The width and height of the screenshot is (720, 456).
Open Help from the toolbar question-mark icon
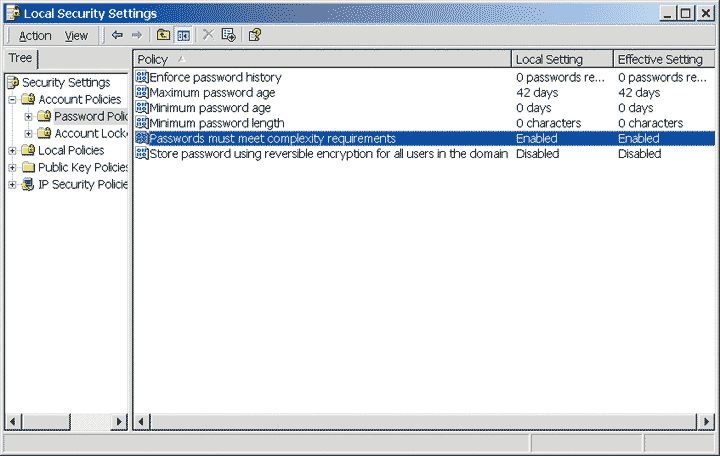(255, 35)
